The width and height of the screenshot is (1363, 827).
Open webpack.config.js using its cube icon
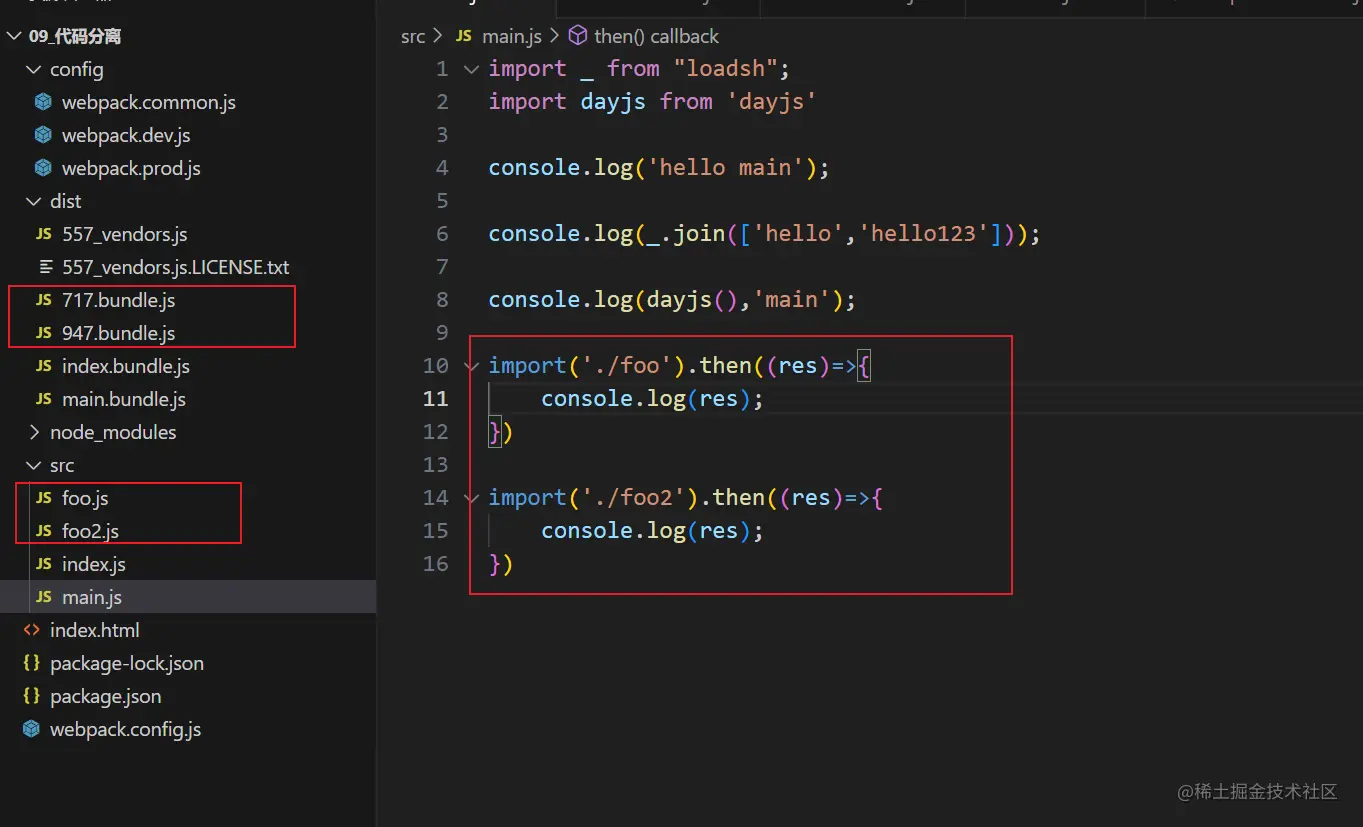31,729
